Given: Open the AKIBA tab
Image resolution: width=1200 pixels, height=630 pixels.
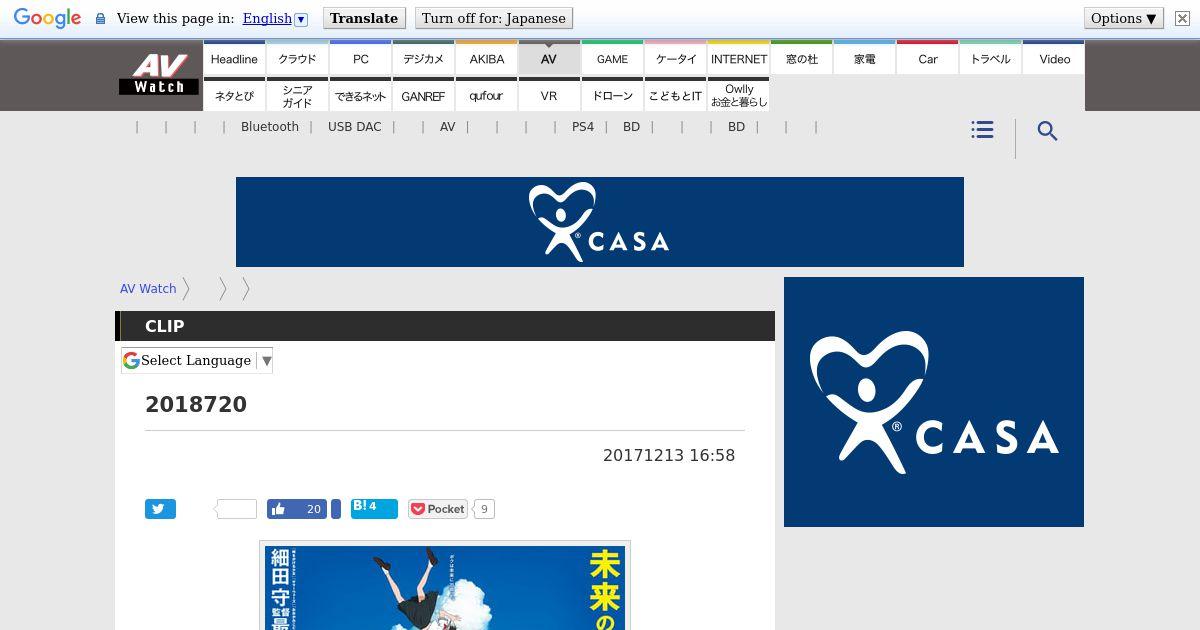Looking at the screenshot, I should point(487,59).
